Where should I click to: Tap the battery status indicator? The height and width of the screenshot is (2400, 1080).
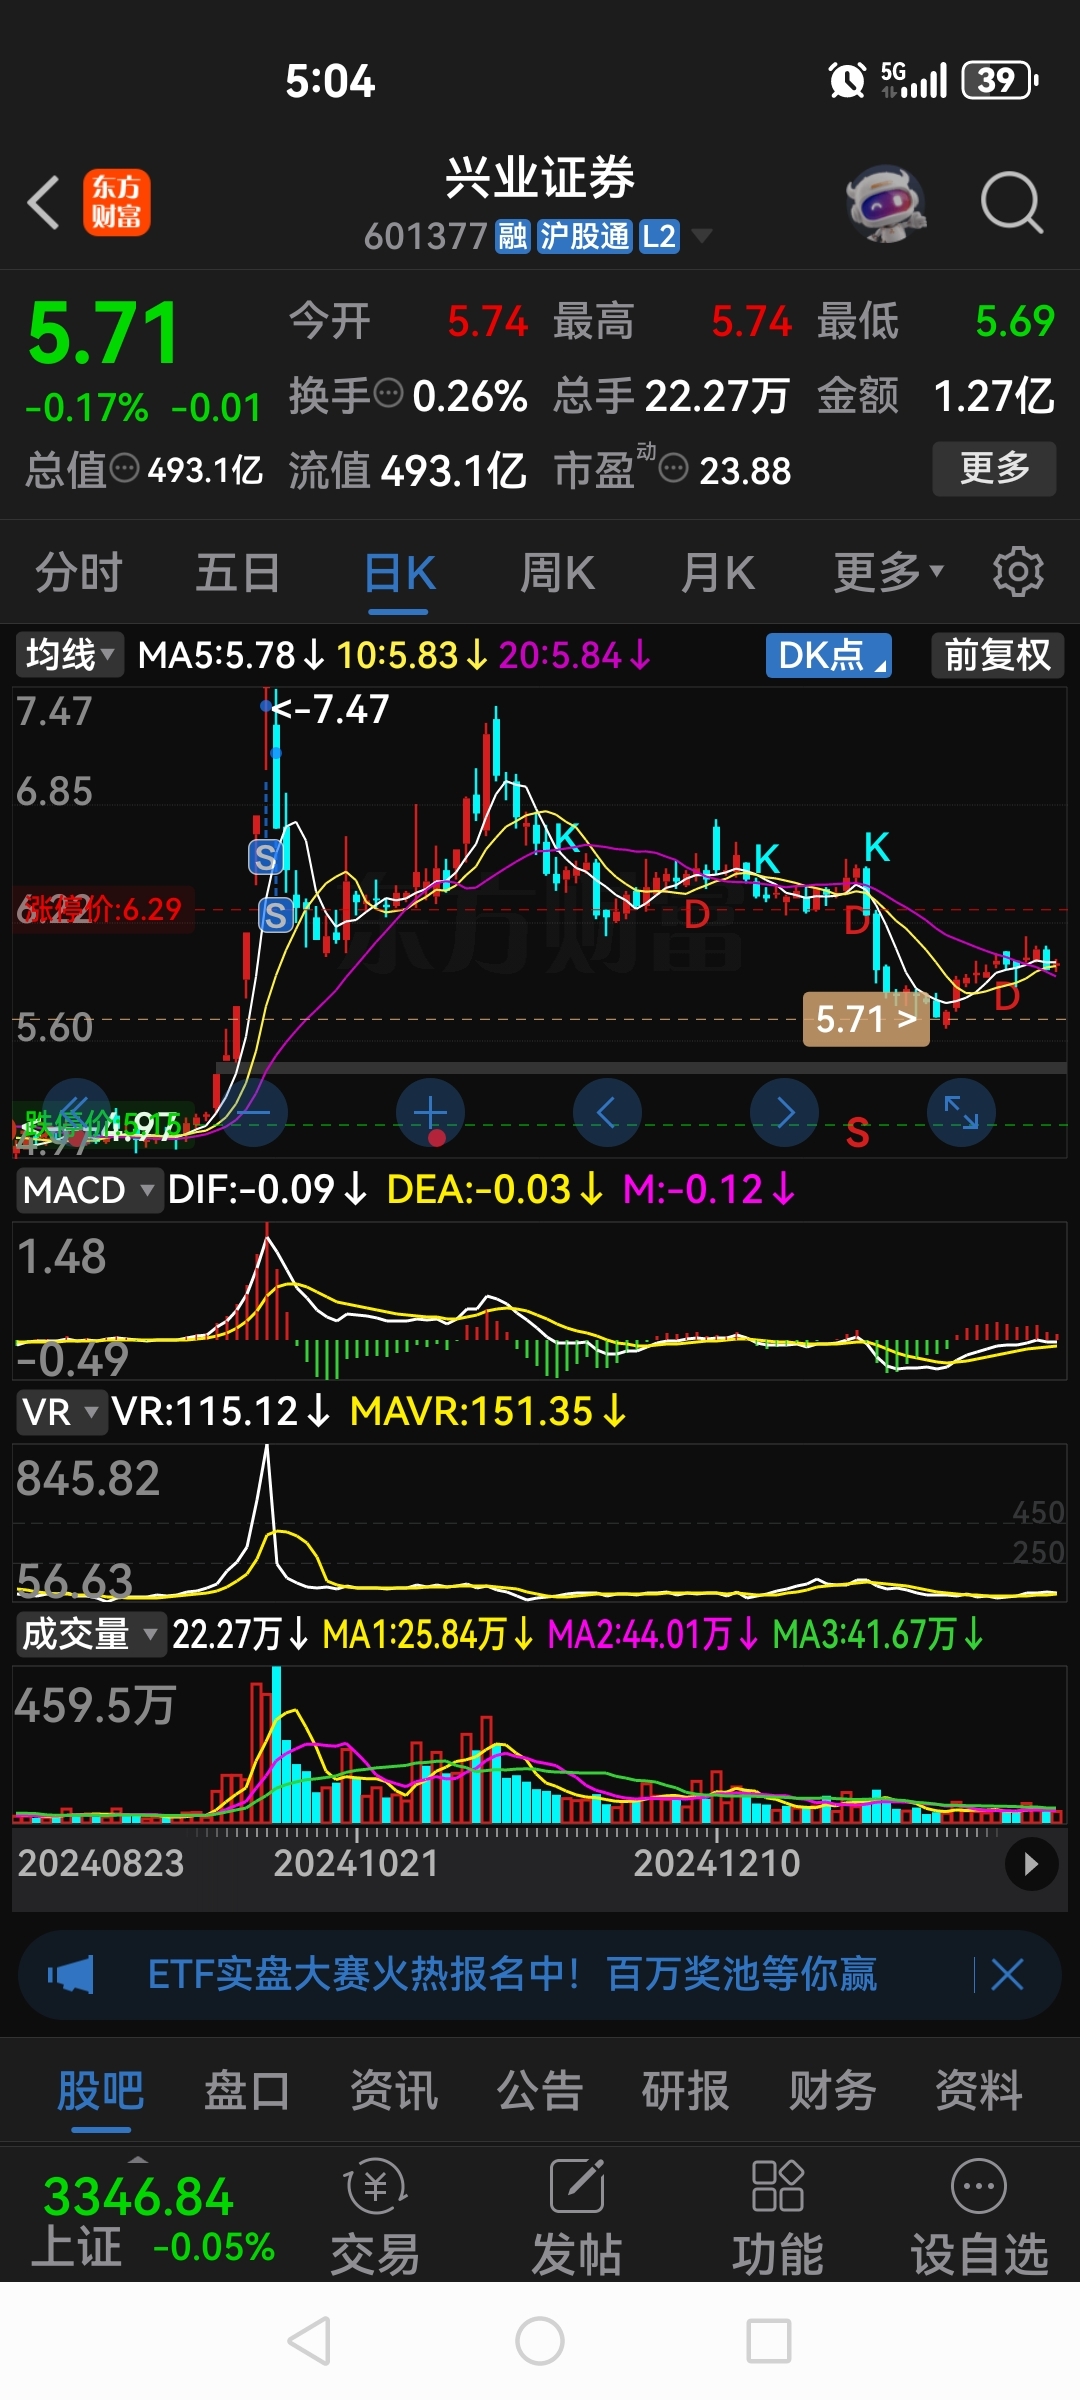[1000, 80]
